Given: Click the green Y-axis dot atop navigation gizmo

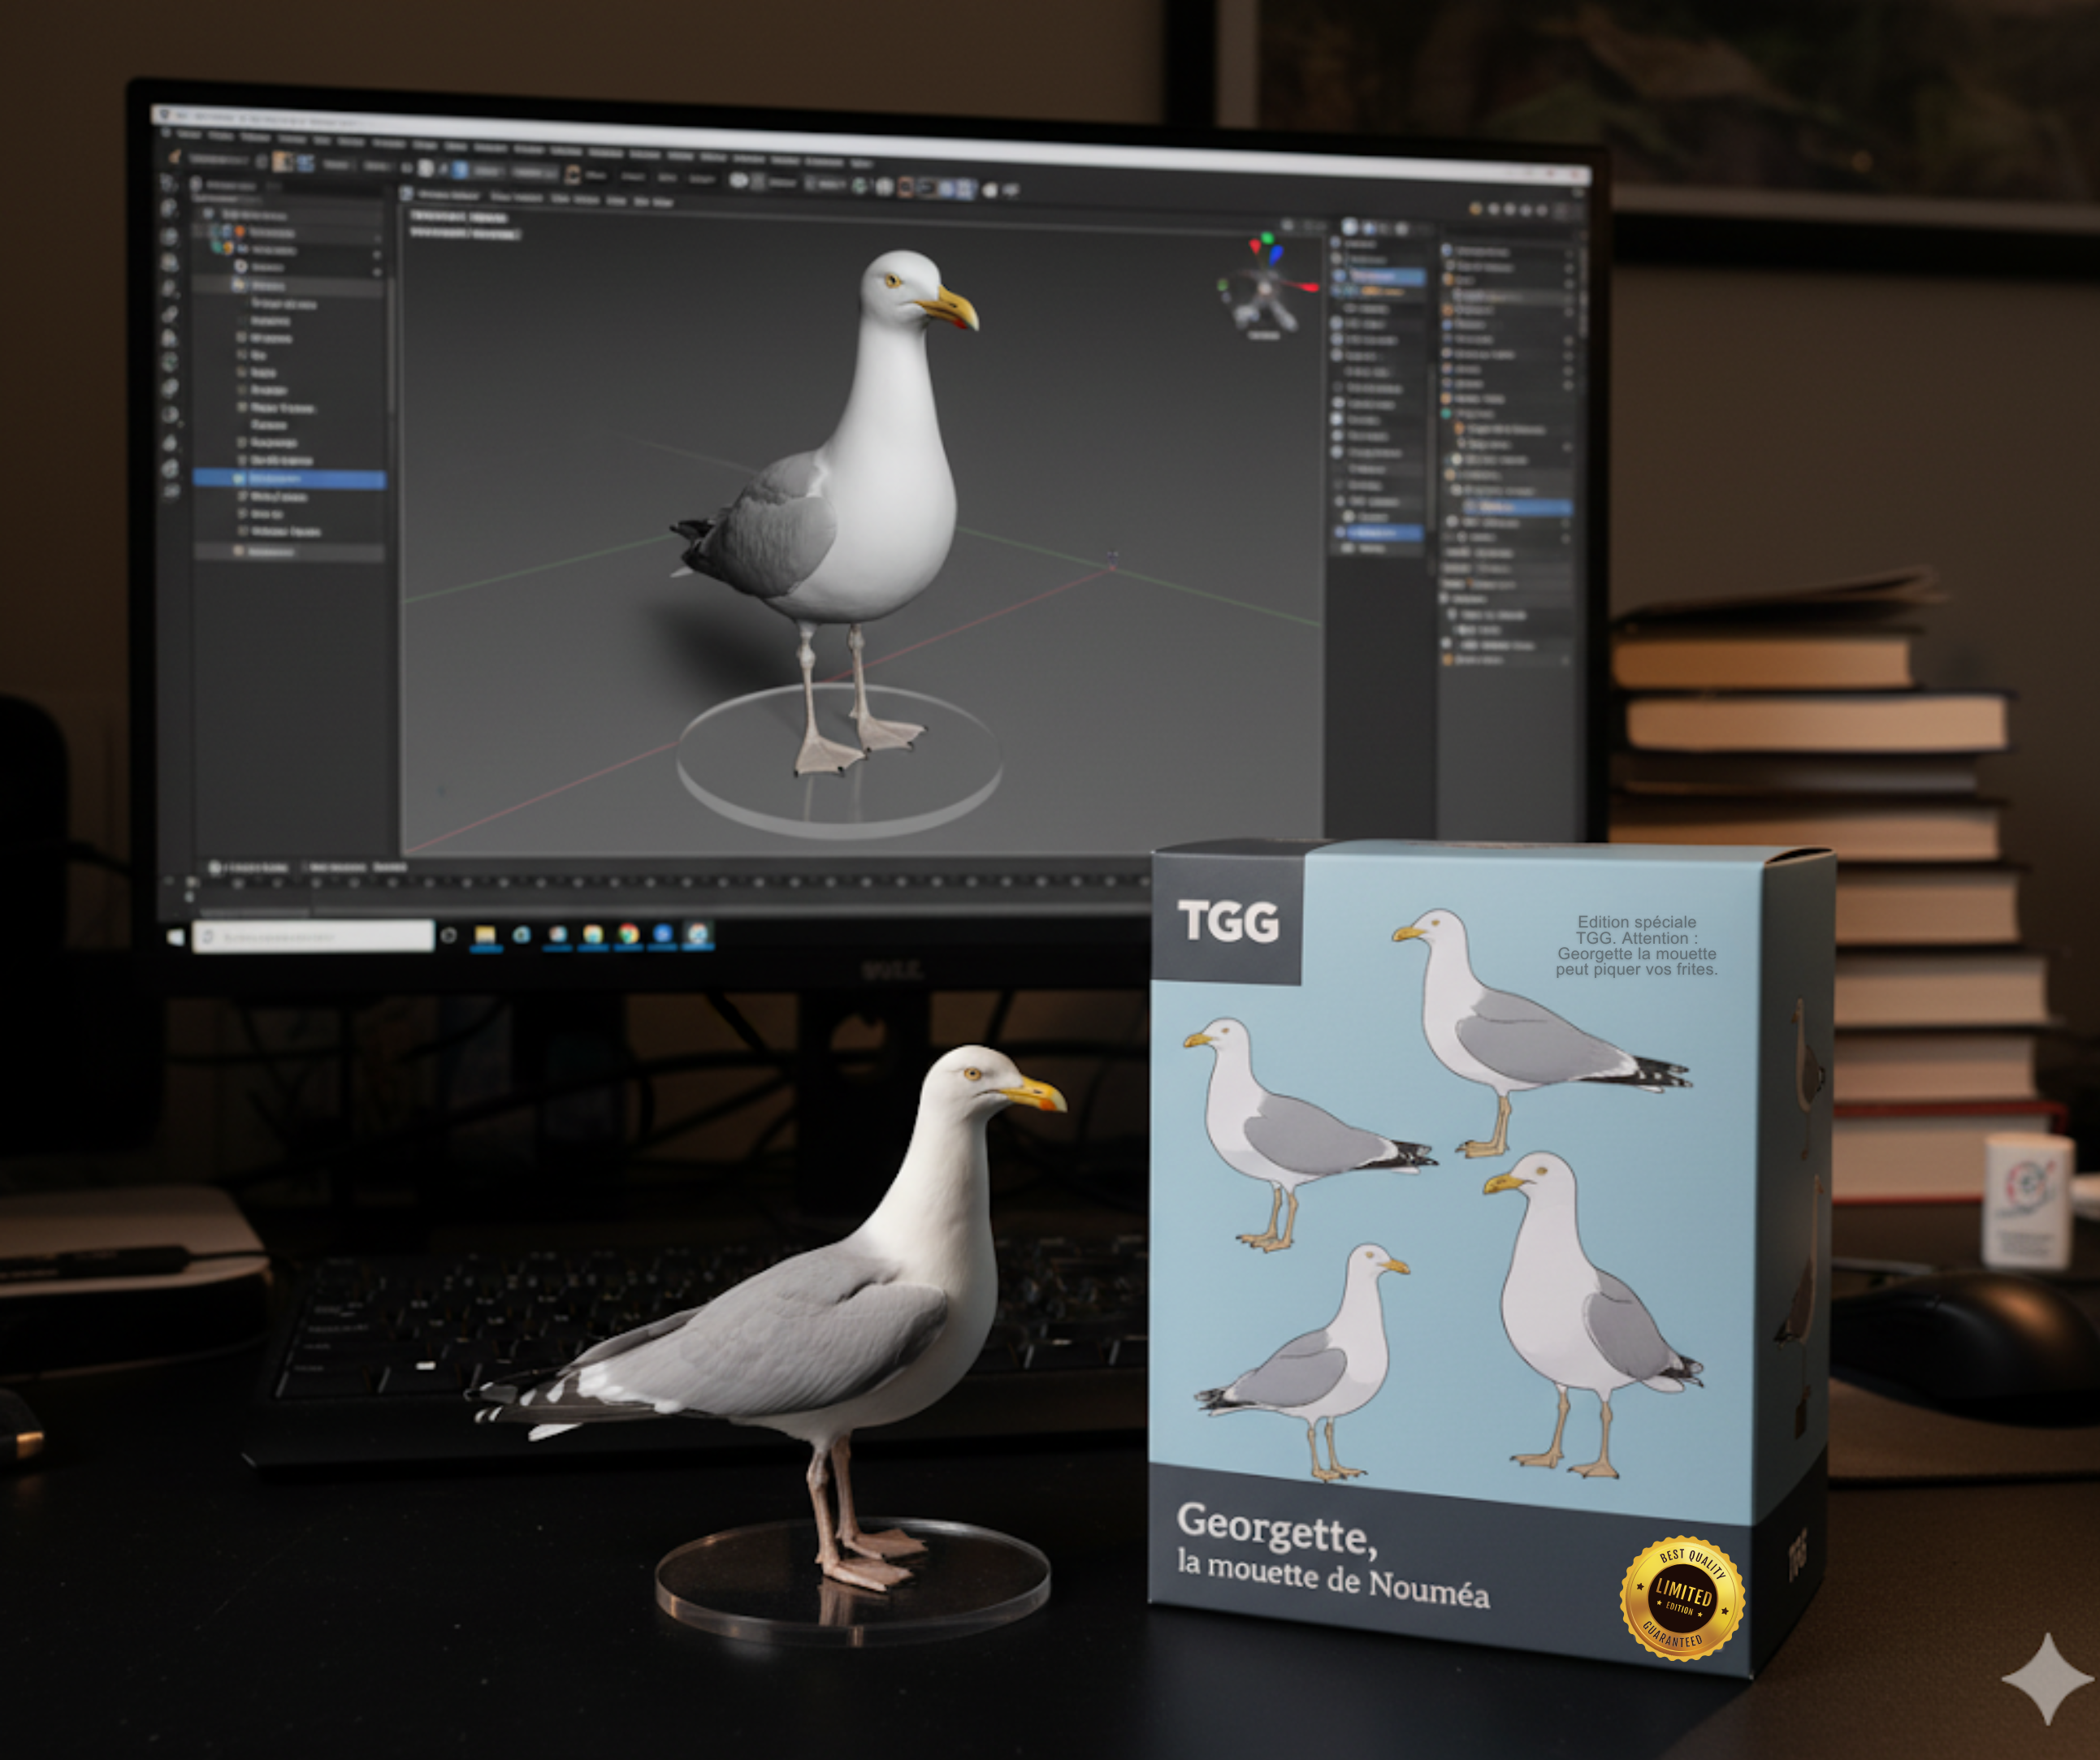Looking at the screenshot, I should (1267, 239).
